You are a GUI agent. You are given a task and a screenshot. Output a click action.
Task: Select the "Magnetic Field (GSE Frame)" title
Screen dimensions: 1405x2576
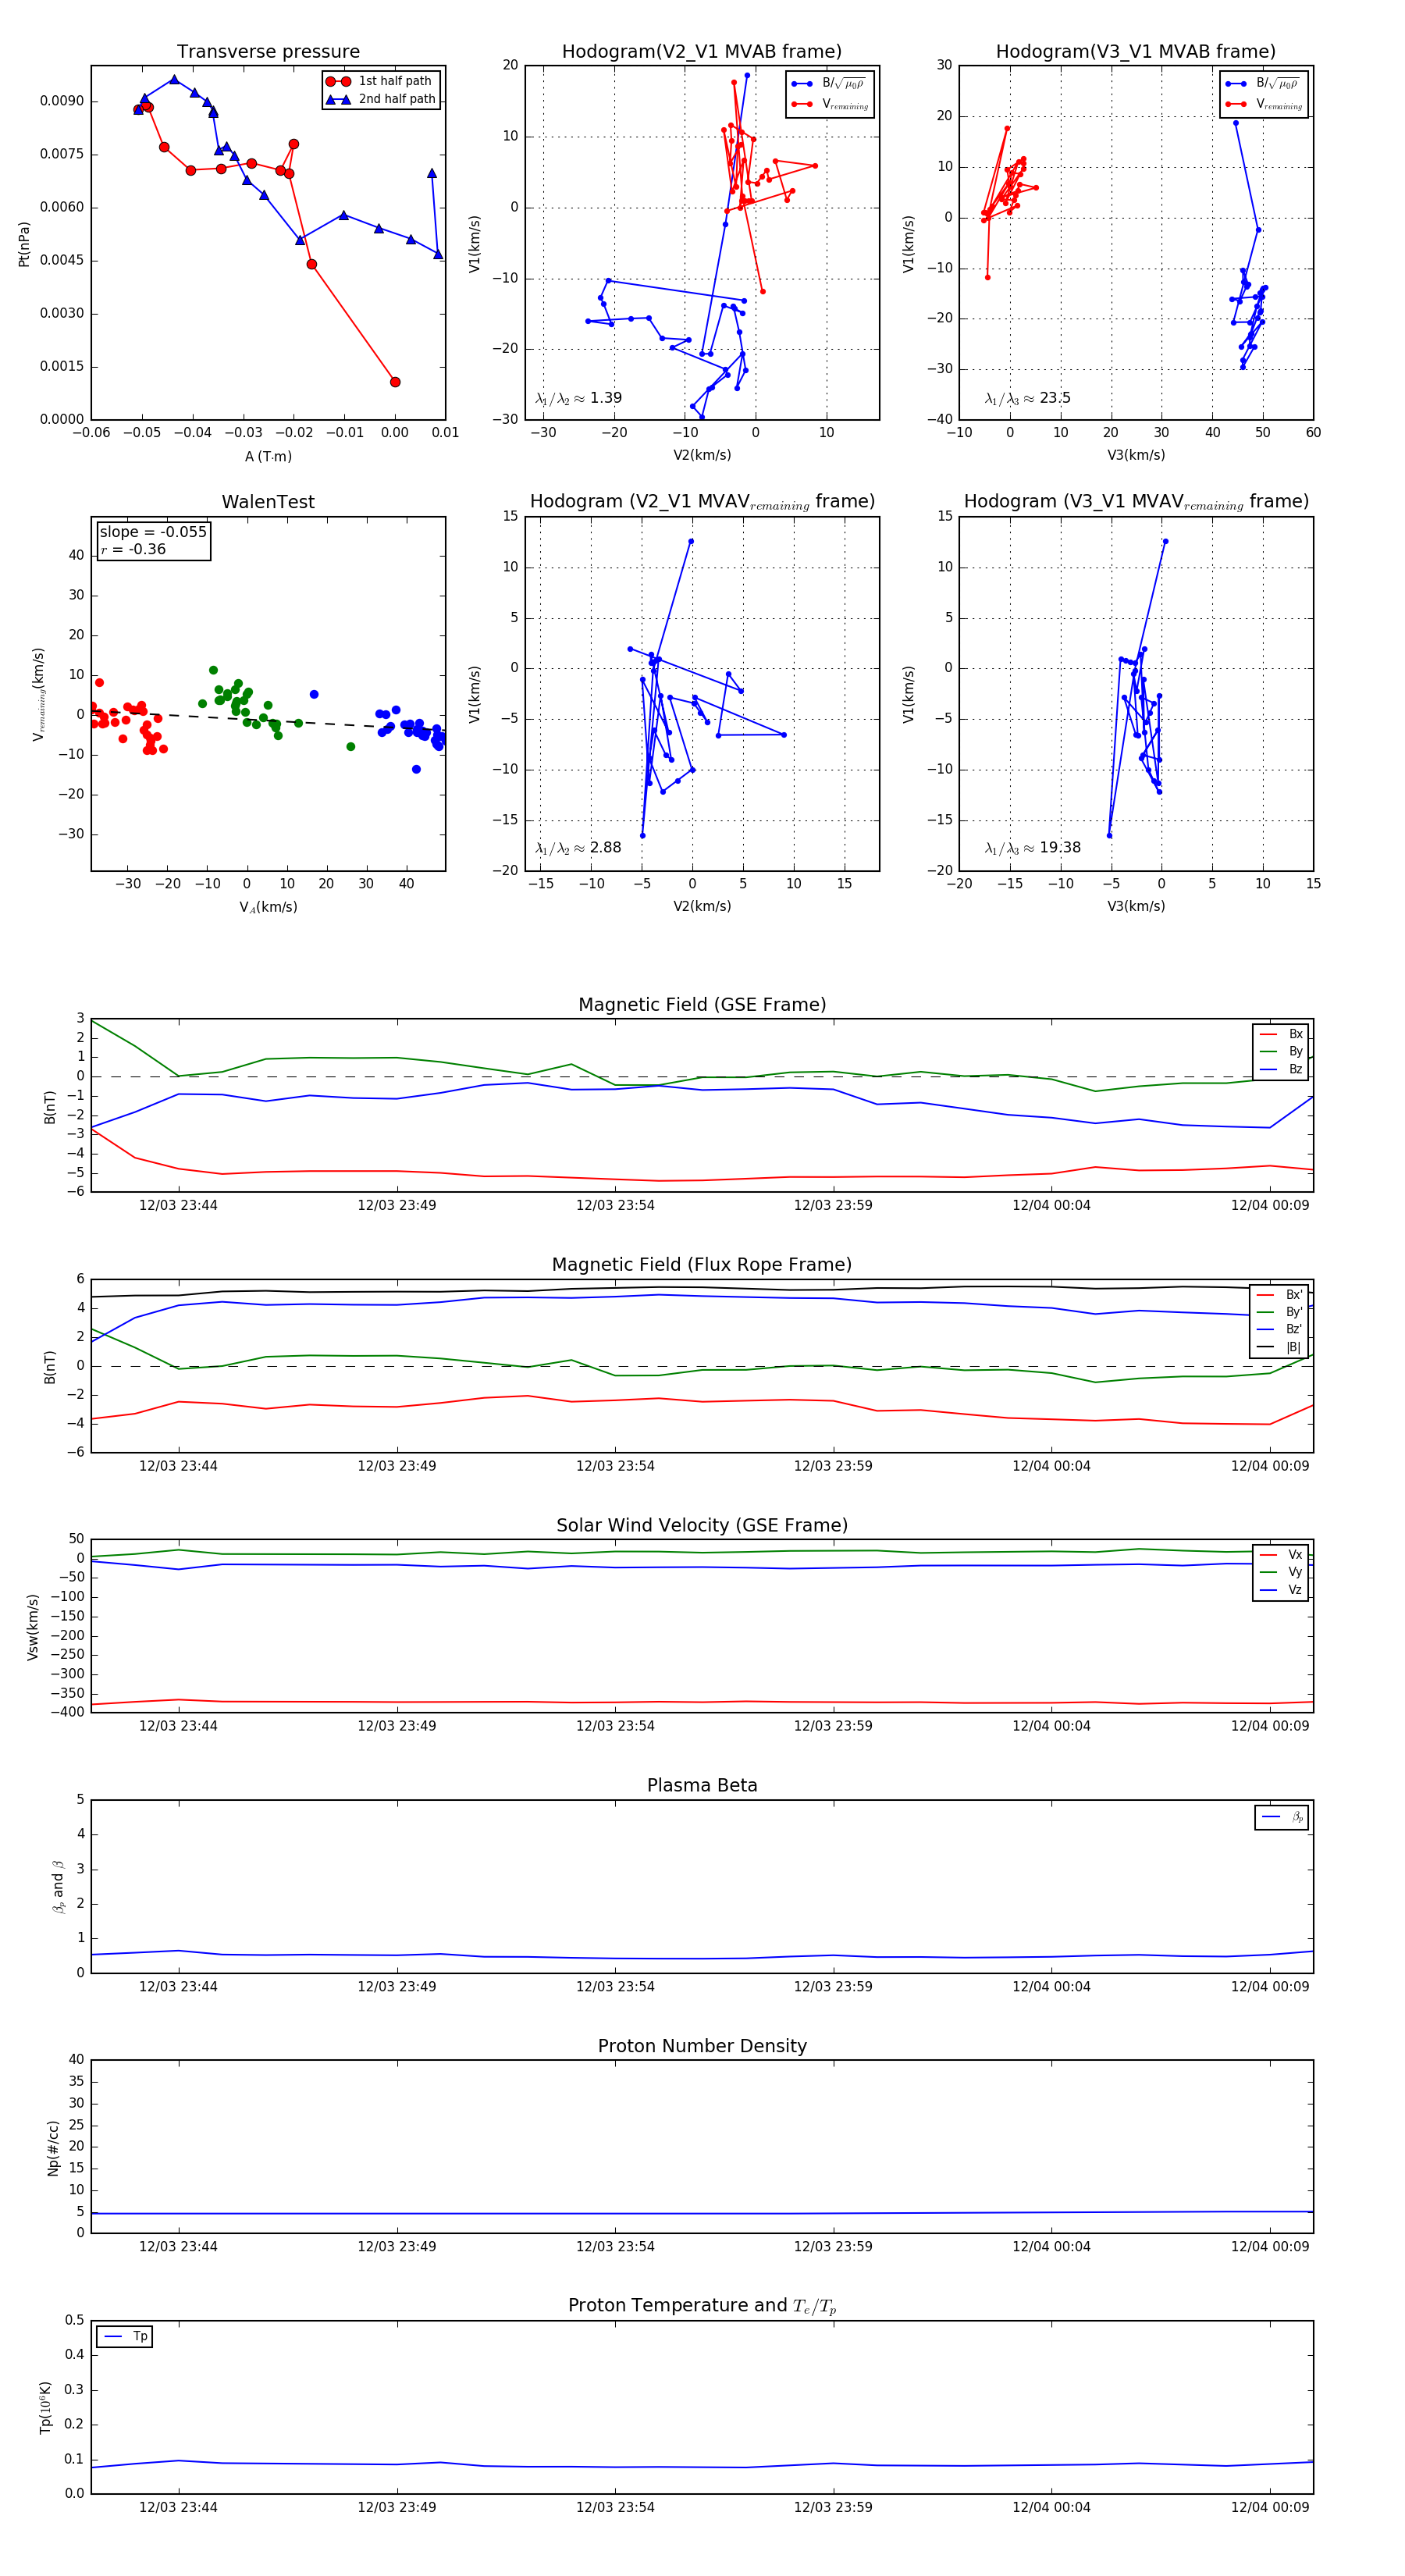[x=702, y=1005]
